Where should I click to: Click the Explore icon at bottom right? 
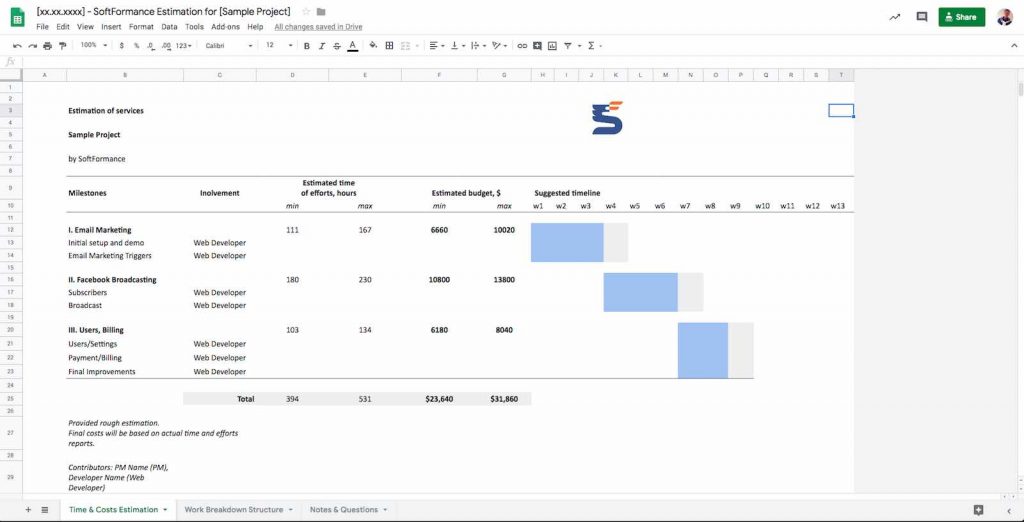point(978,510)
